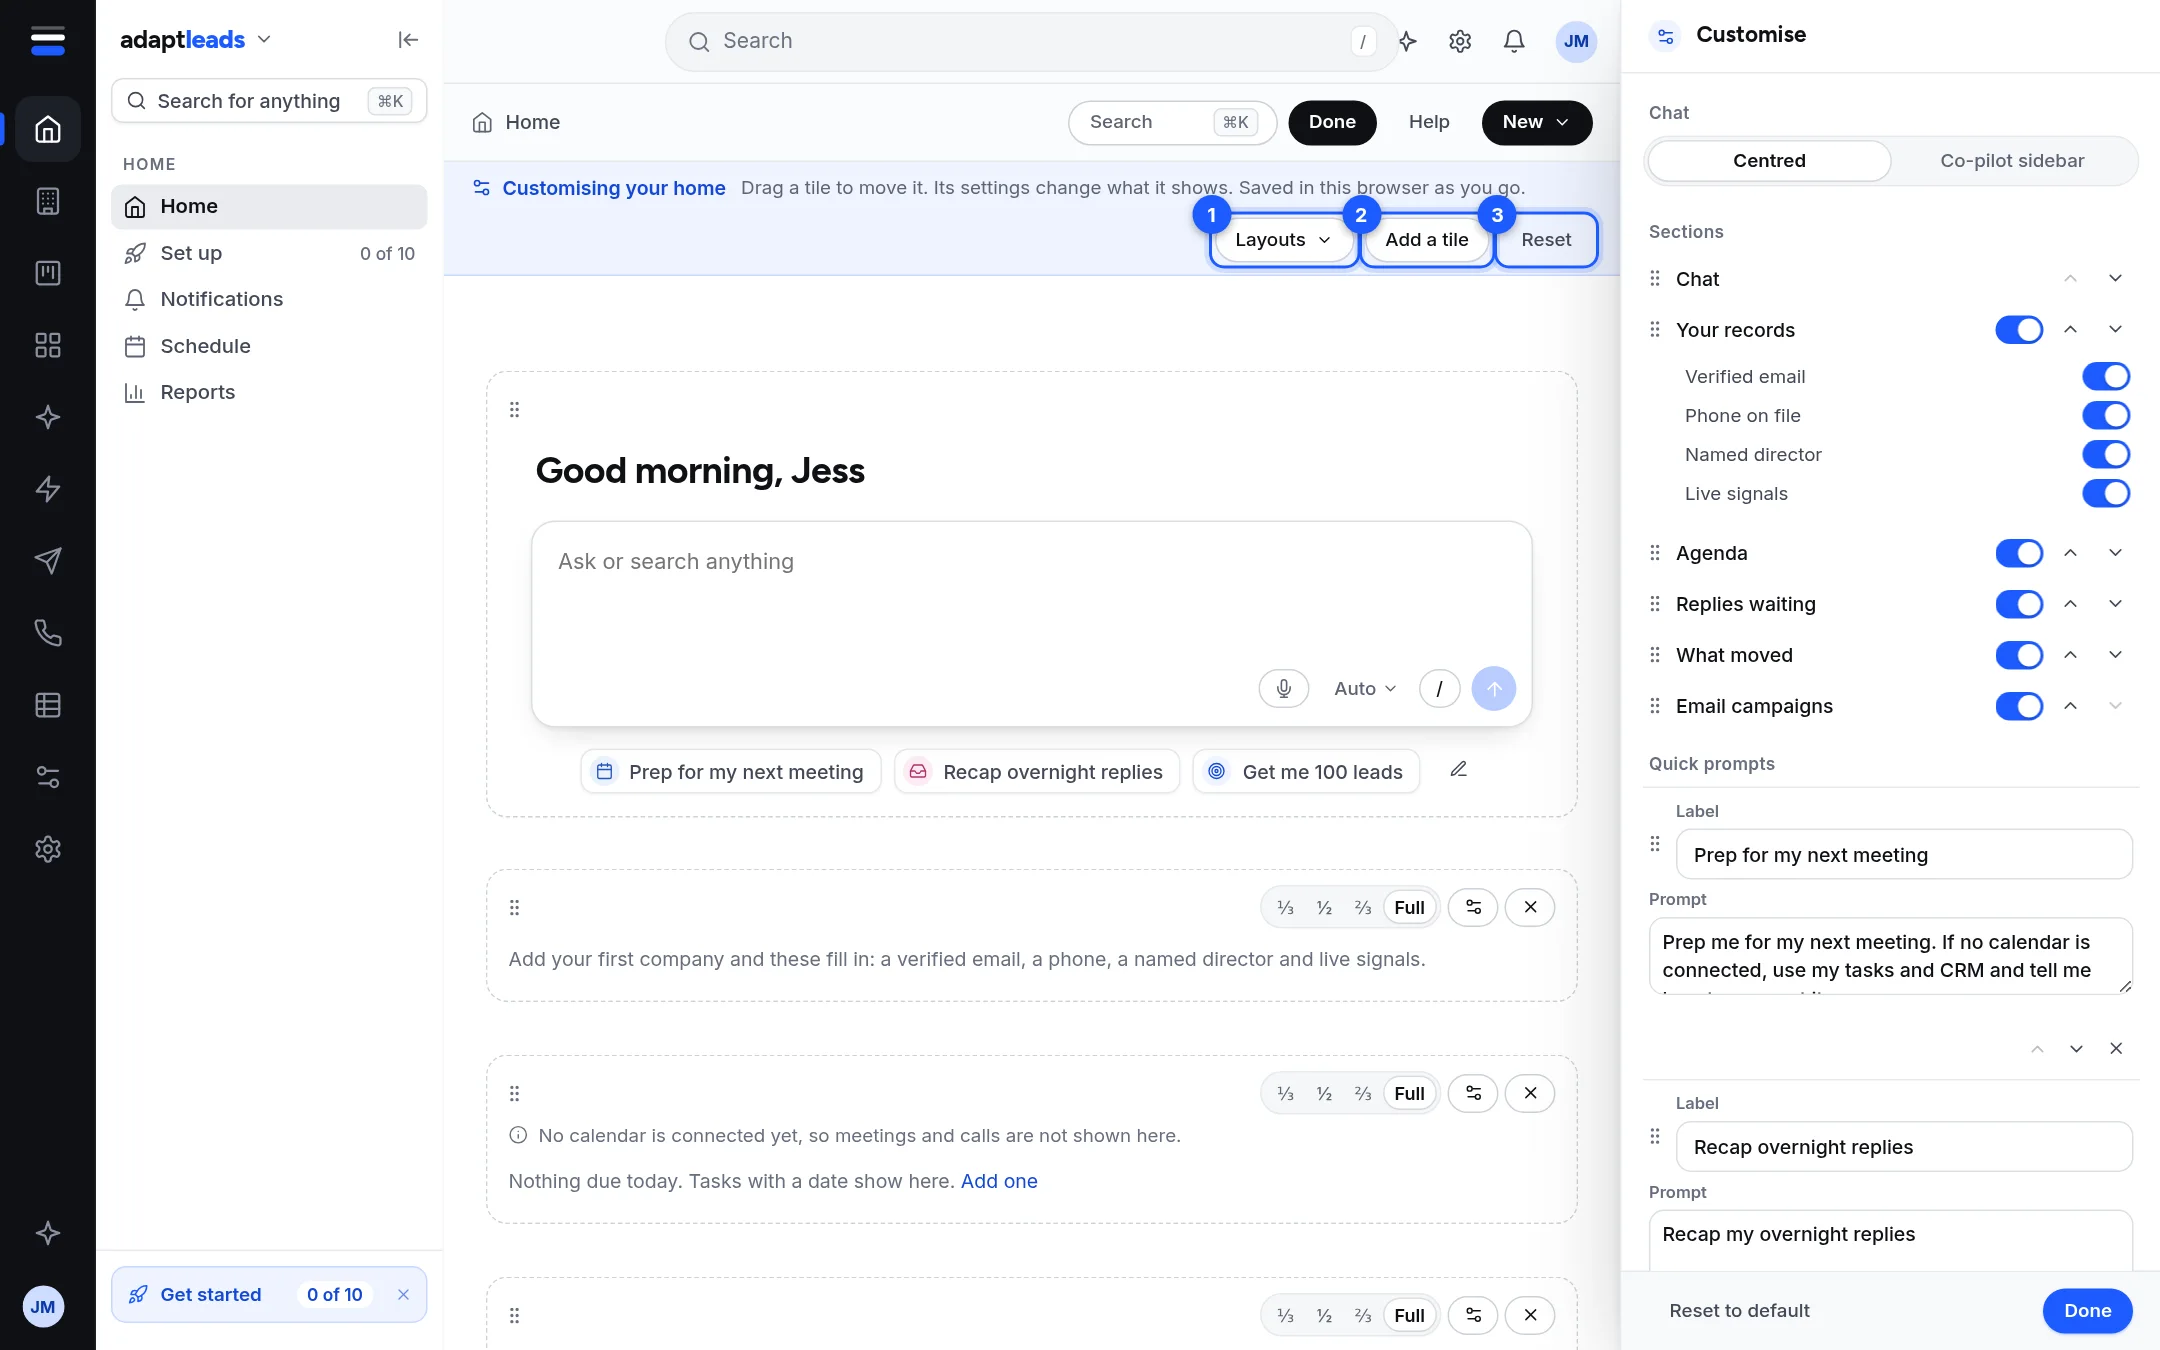The width and height of the screenshot is (2160, 1350).
Task: Send the chat message with arrow button
Action: [x=1494, y=688]
